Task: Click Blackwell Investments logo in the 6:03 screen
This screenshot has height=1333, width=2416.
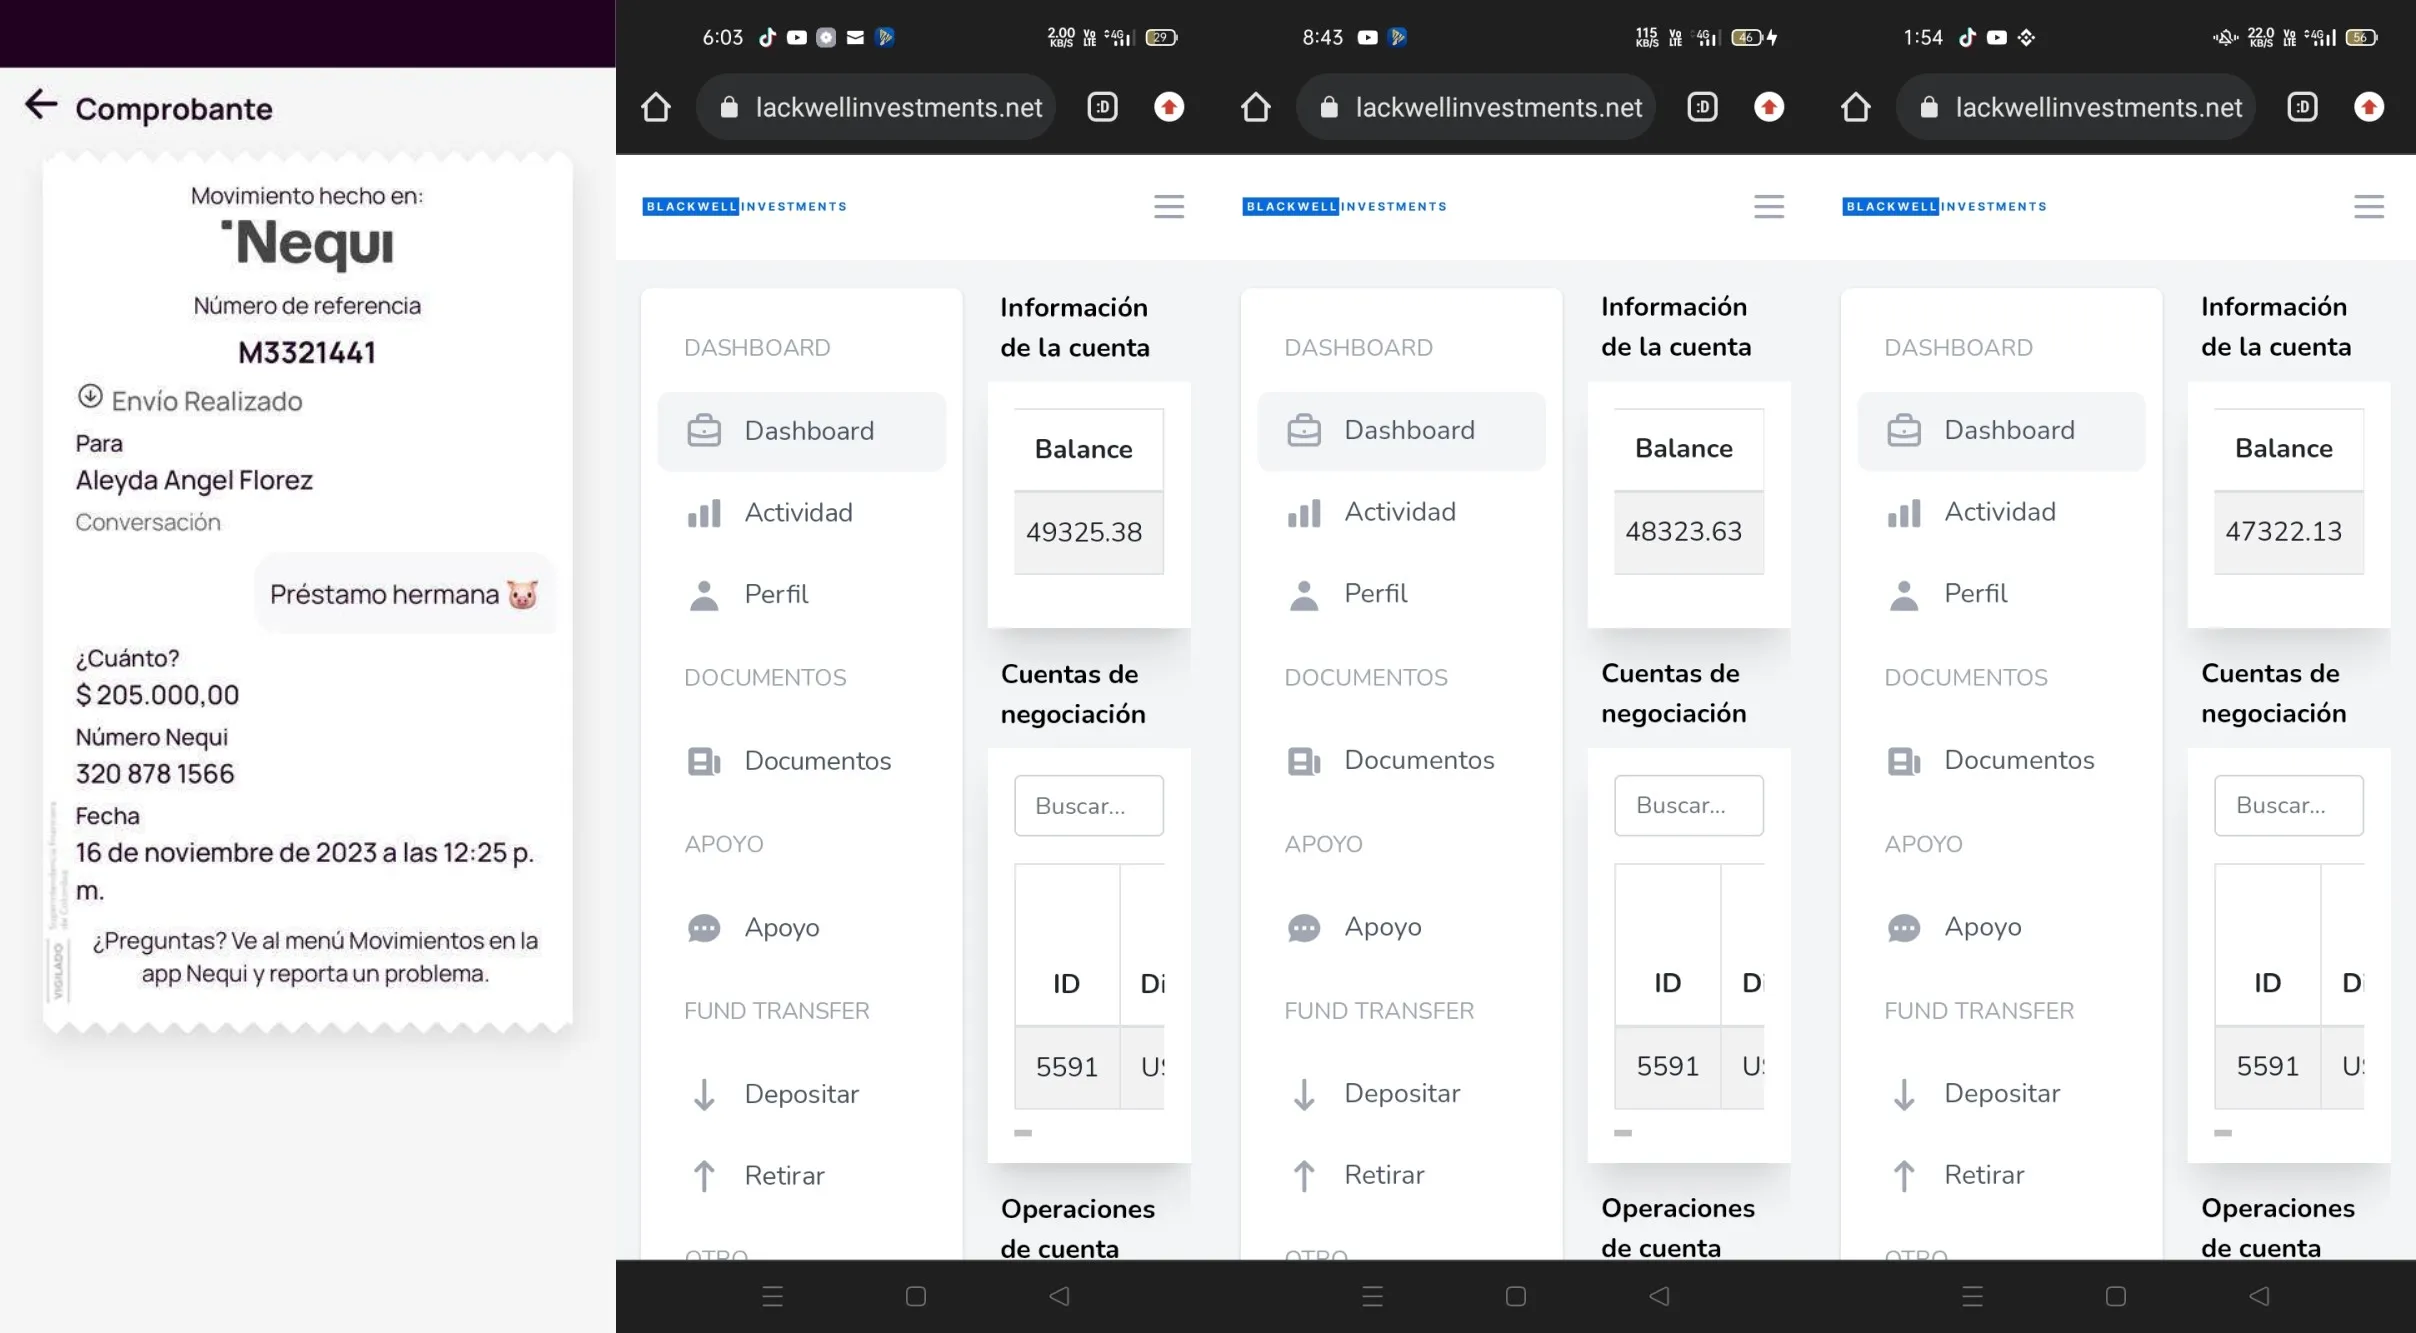Action: tap(745, 206)
